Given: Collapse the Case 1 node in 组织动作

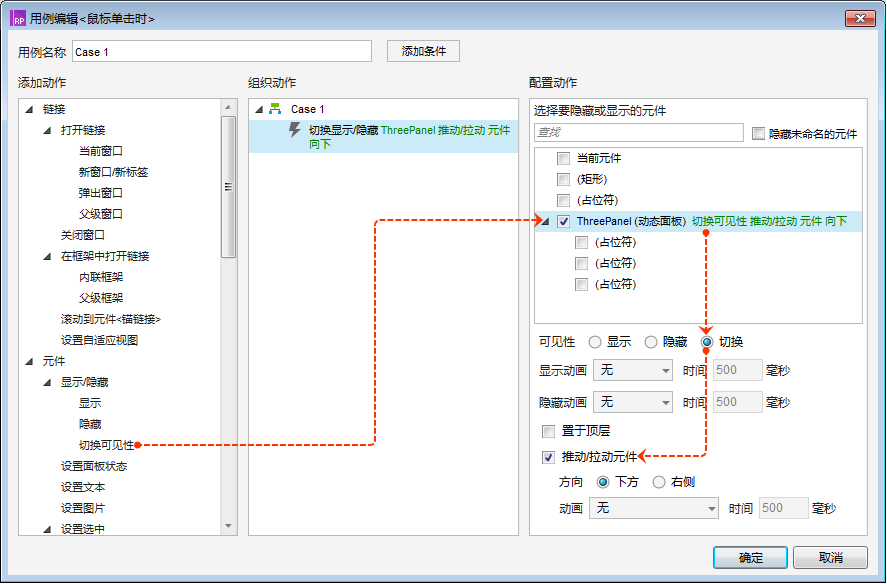Looking at the screenshot, I should (259, 109).
